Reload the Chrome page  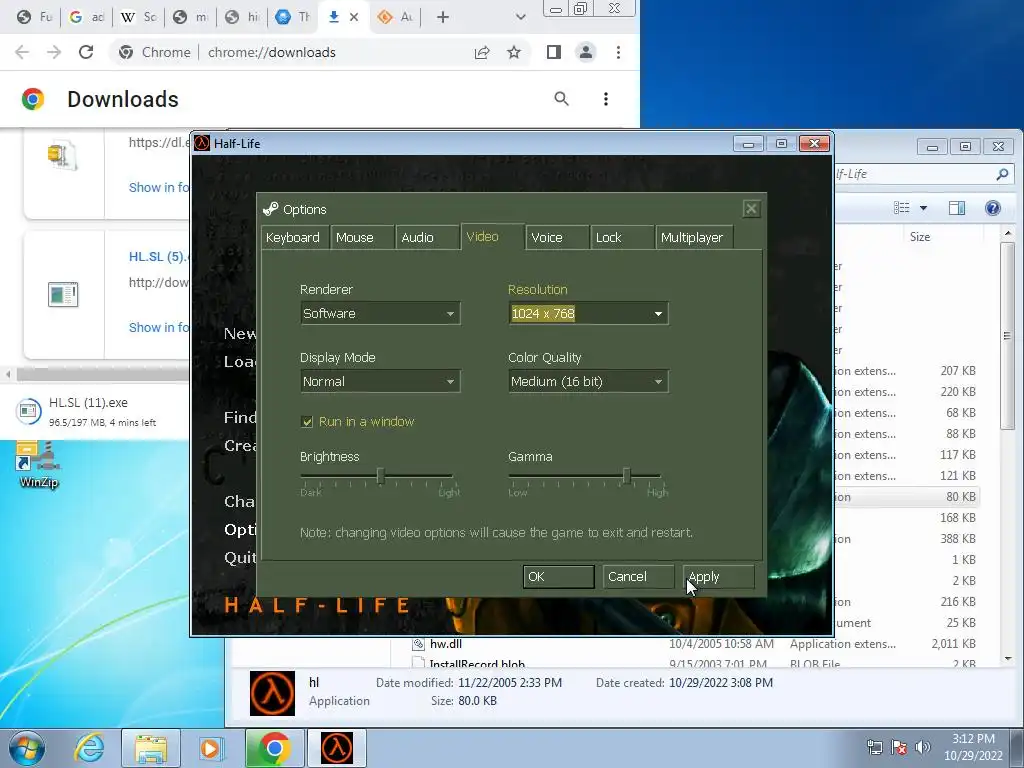coord(86,52)
